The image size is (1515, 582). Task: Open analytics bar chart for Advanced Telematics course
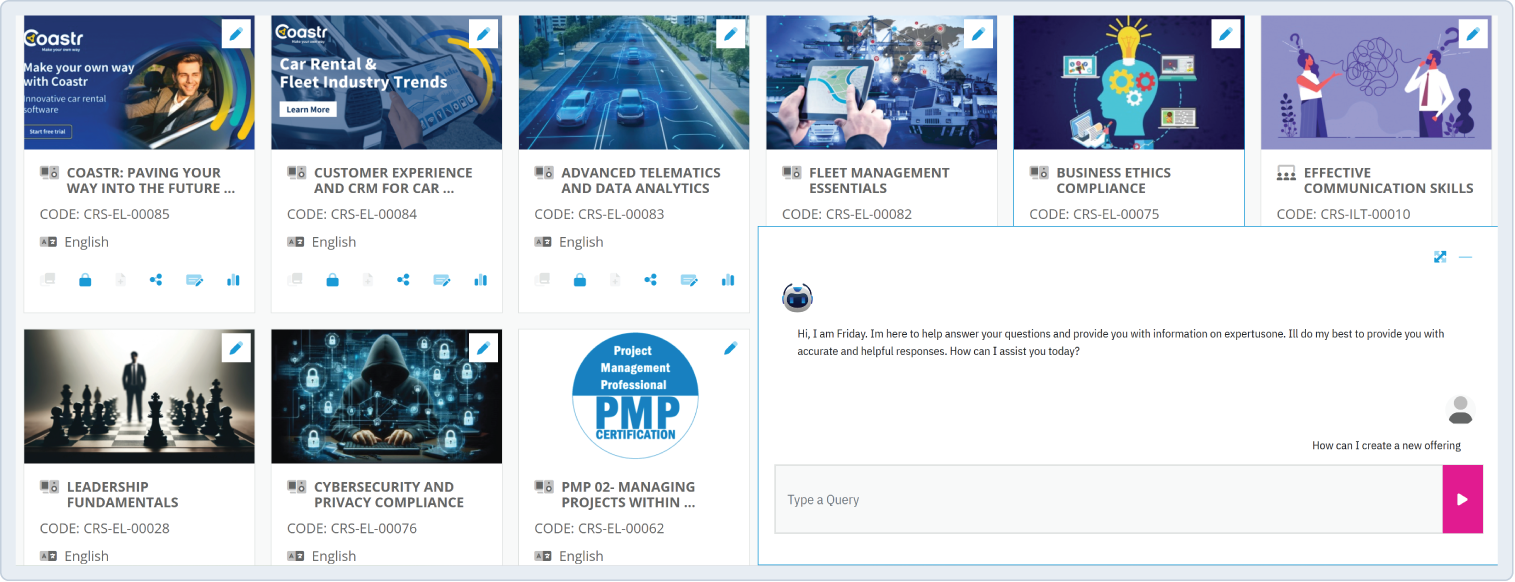[x=728, y=280]
